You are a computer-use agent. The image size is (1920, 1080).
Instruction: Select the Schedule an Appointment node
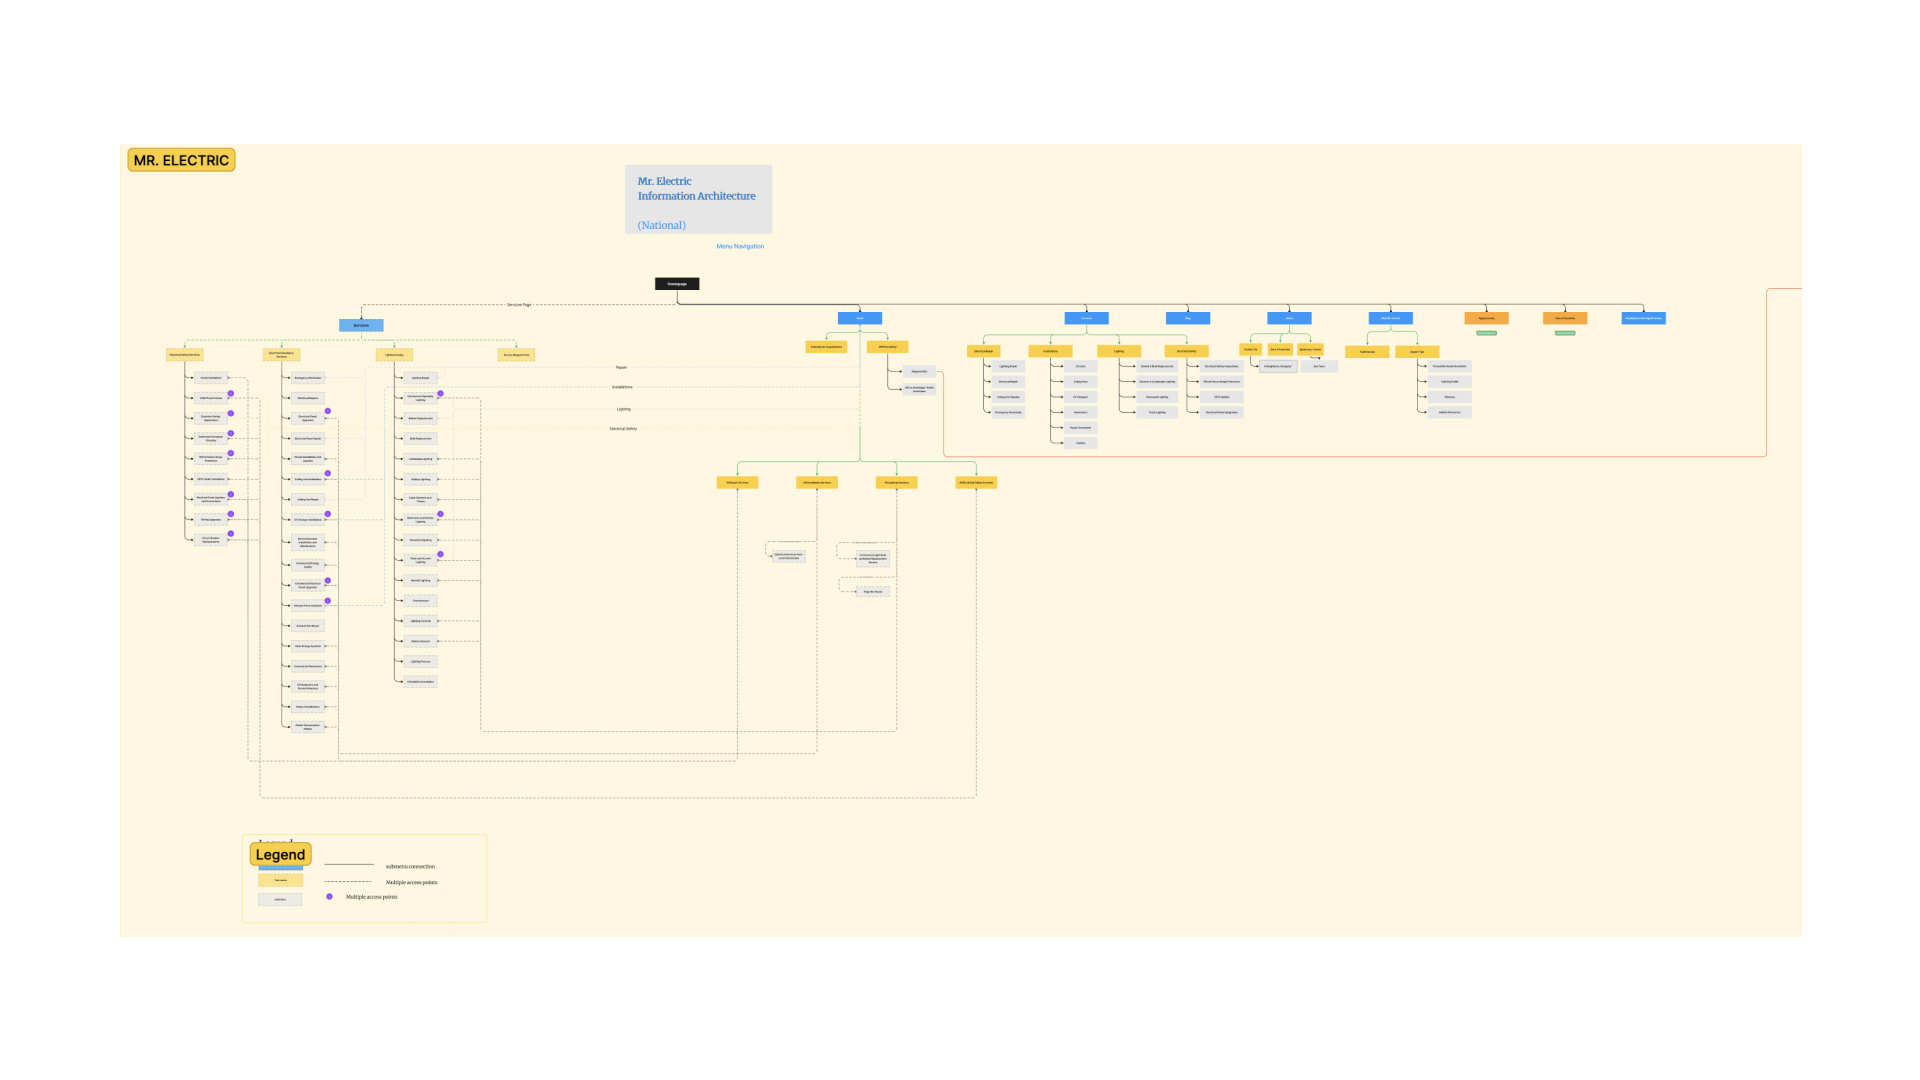coord(826,347)
